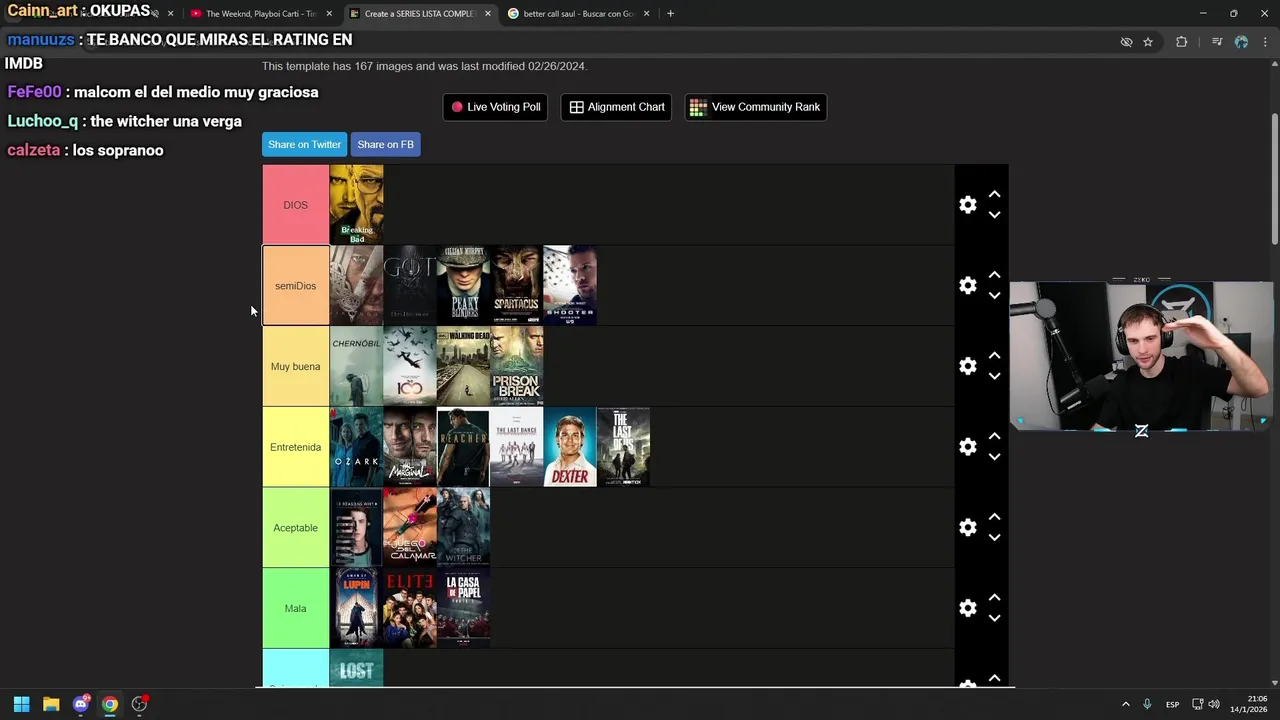Move DIOS tier up with arrow
1280x720 pixels.
click(994, 194)
